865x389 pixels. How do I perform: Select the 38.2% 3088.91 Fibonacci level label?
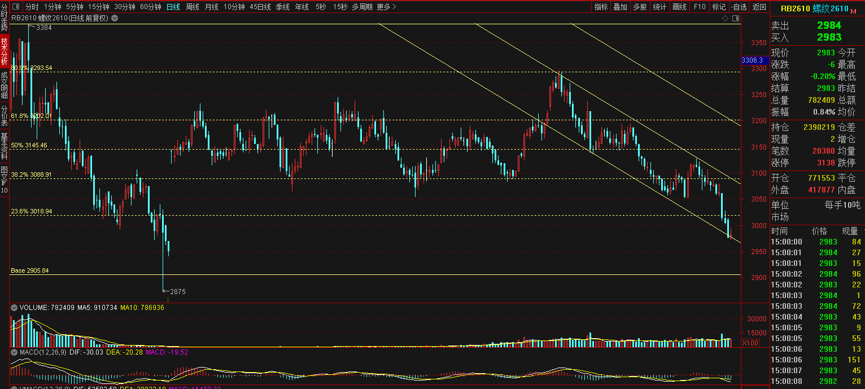(x=31, y=174)
